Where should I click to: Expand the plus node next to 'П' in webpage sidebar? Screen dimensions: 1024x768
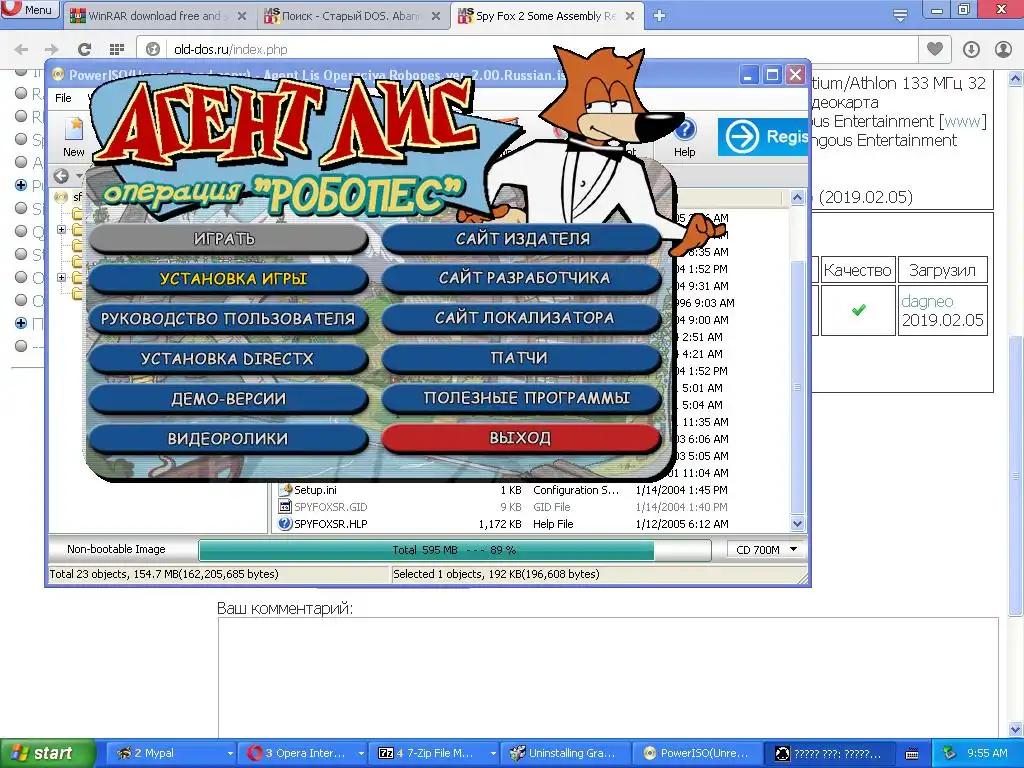coord(21,323)
